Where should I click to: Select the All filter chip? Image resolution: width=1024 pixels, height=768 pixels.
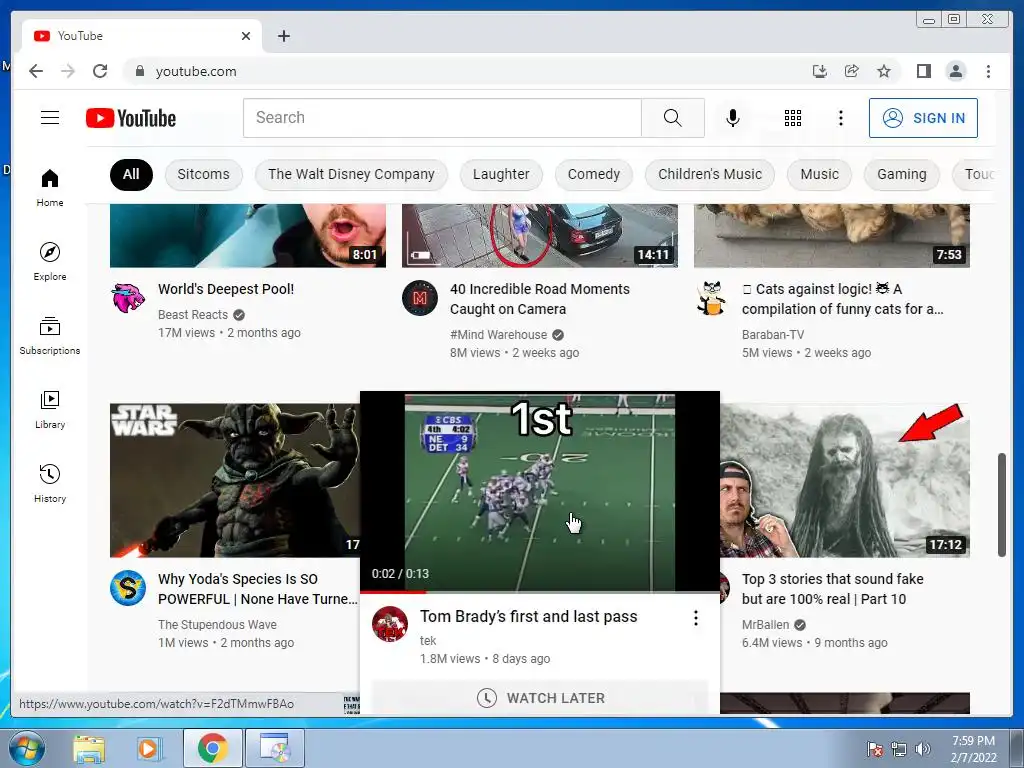pyautogui.click(x=131, y=174)
